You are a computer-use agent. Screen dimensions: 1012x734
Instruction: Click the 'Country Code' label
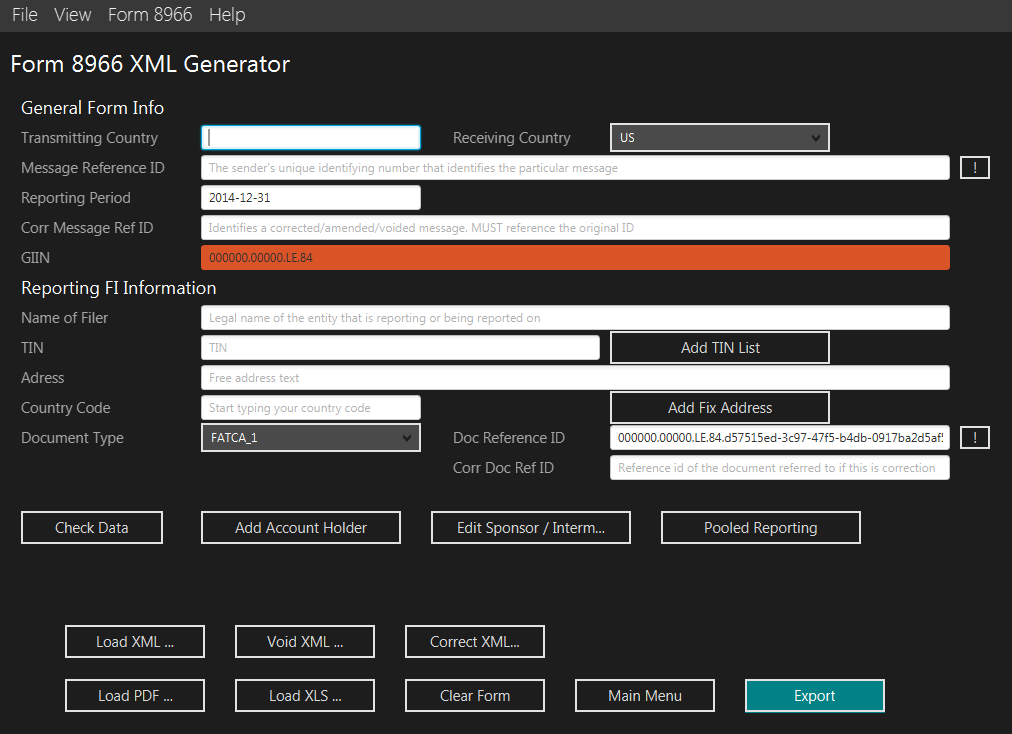pyautogui.click(x=65, y=408)
